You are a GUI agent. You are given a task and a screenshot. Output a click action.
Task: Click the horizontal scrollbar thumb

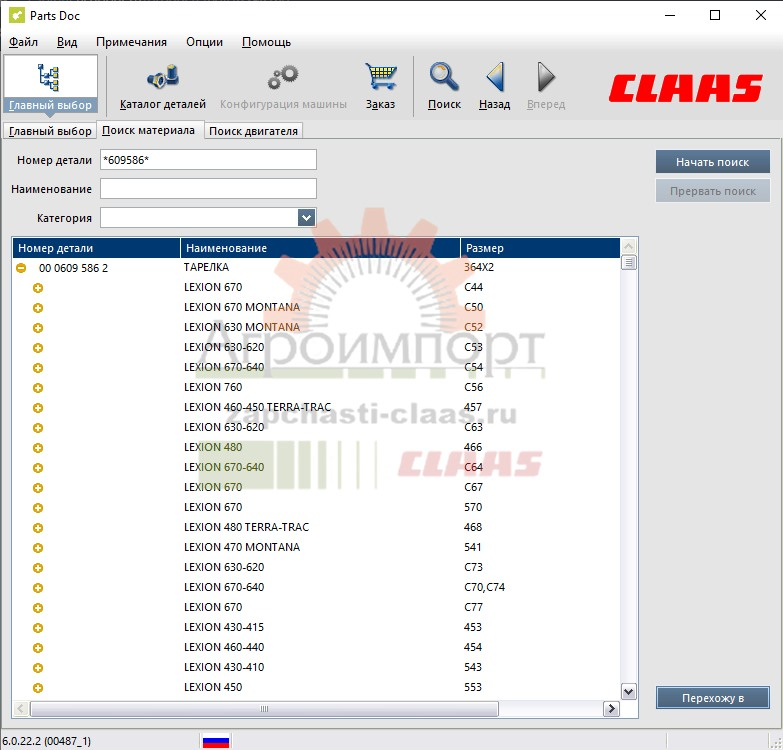click(264, 709)
